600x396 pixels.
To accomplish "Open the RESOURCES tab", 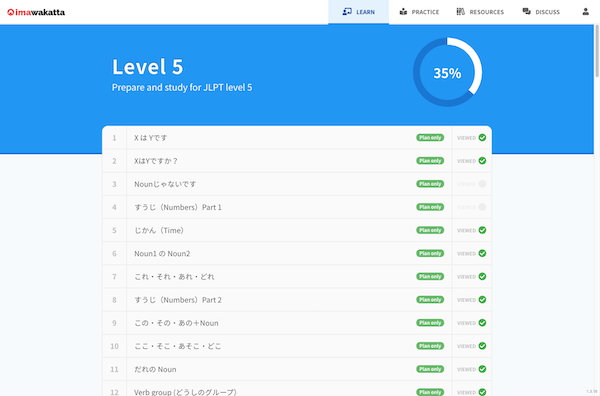I will [480, 12].
